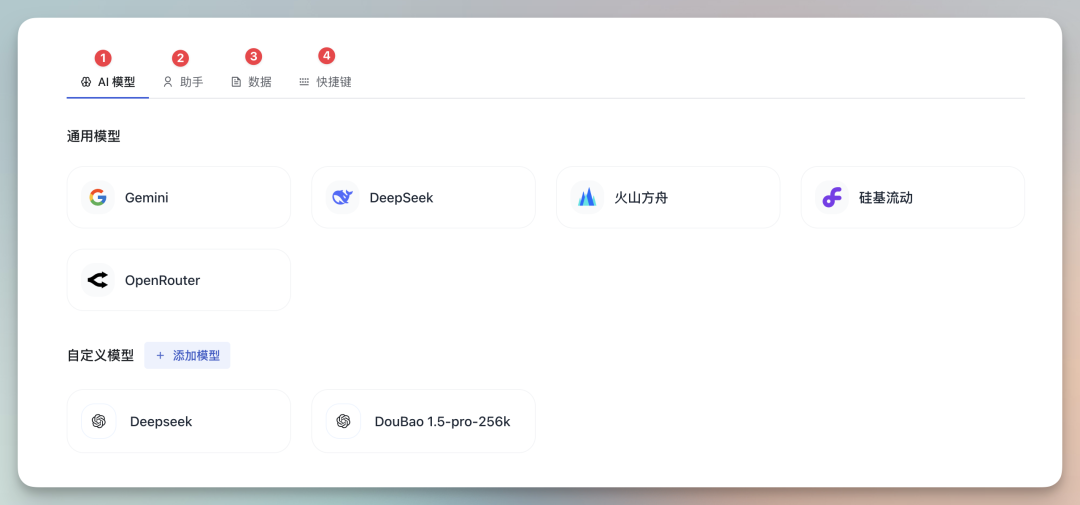Open the 火山方舟 model card
1080x505 pixels.
(668, 197)
